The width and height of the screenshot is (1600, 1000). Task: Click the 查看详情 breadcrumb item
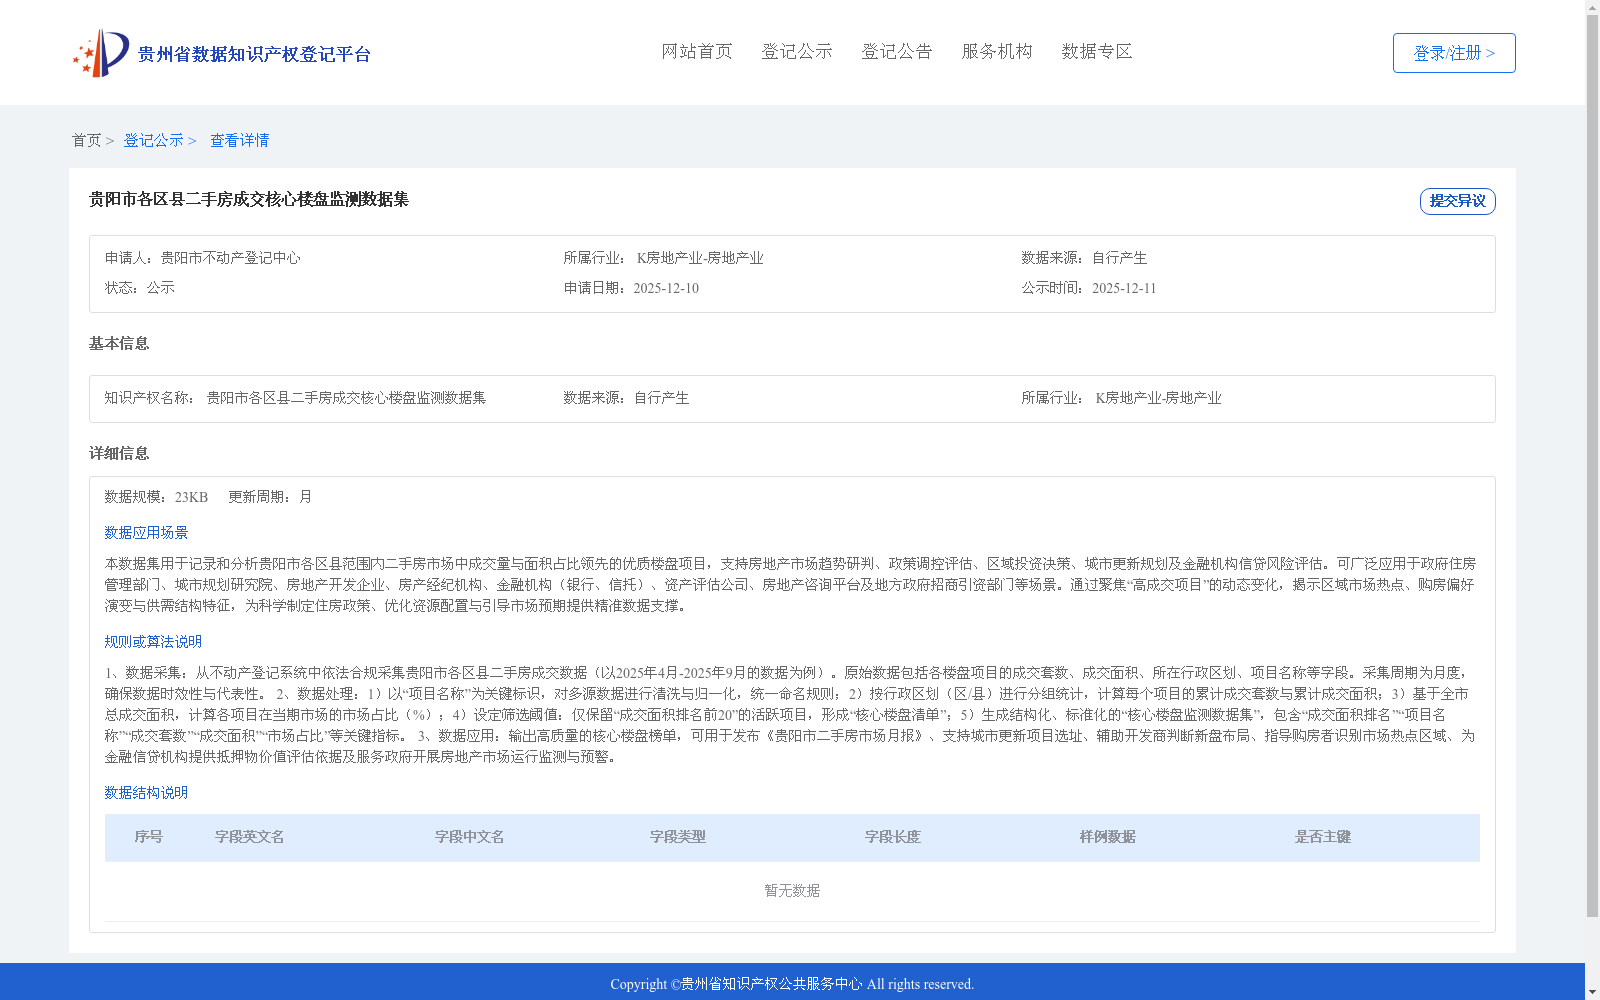[238, 140]
